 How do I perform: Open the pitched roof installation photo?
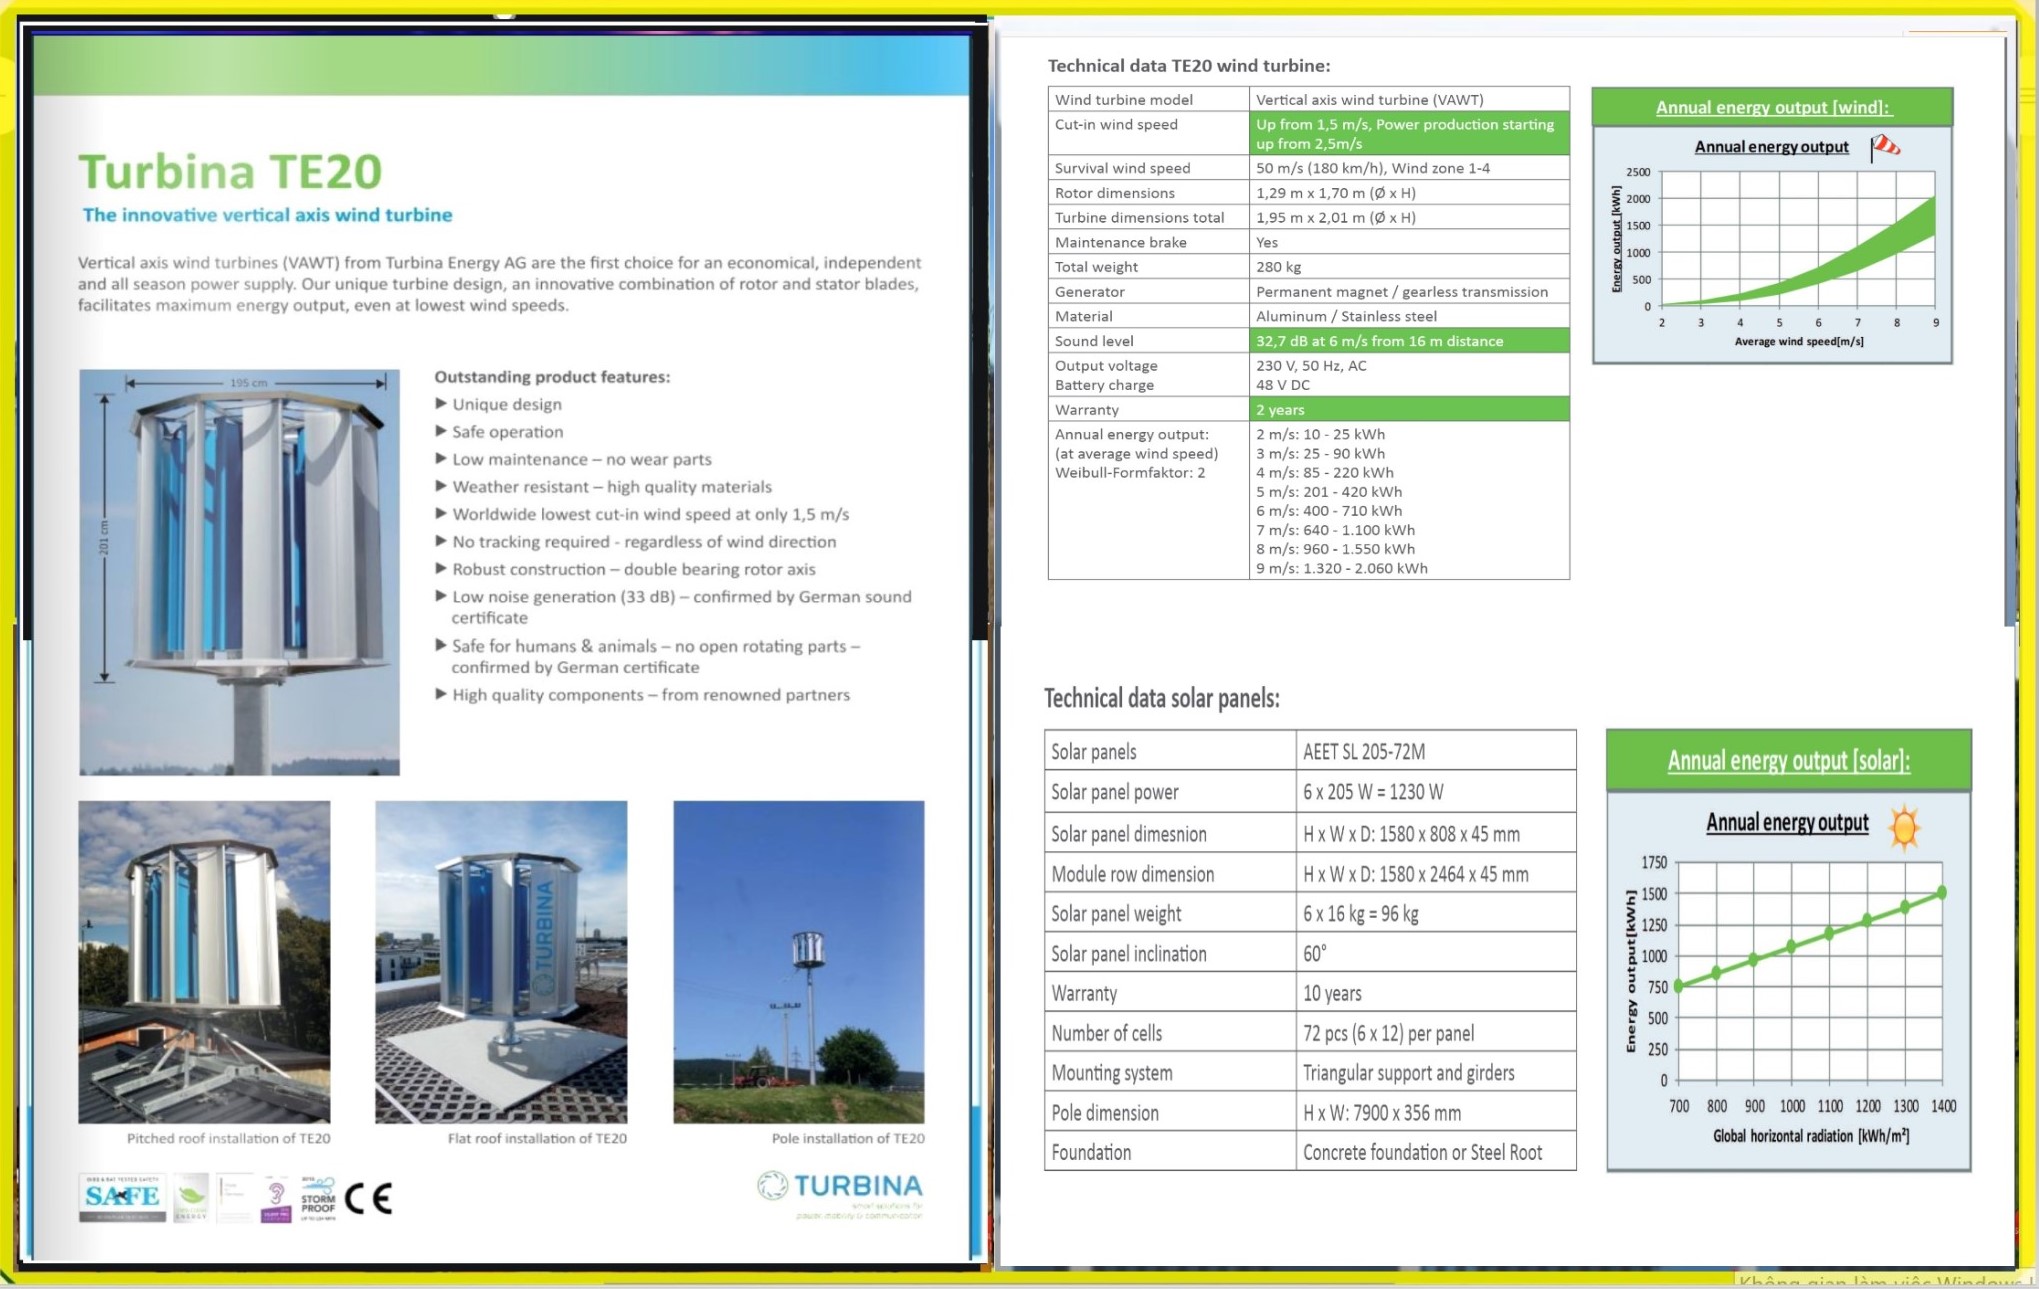pos(204,962)
